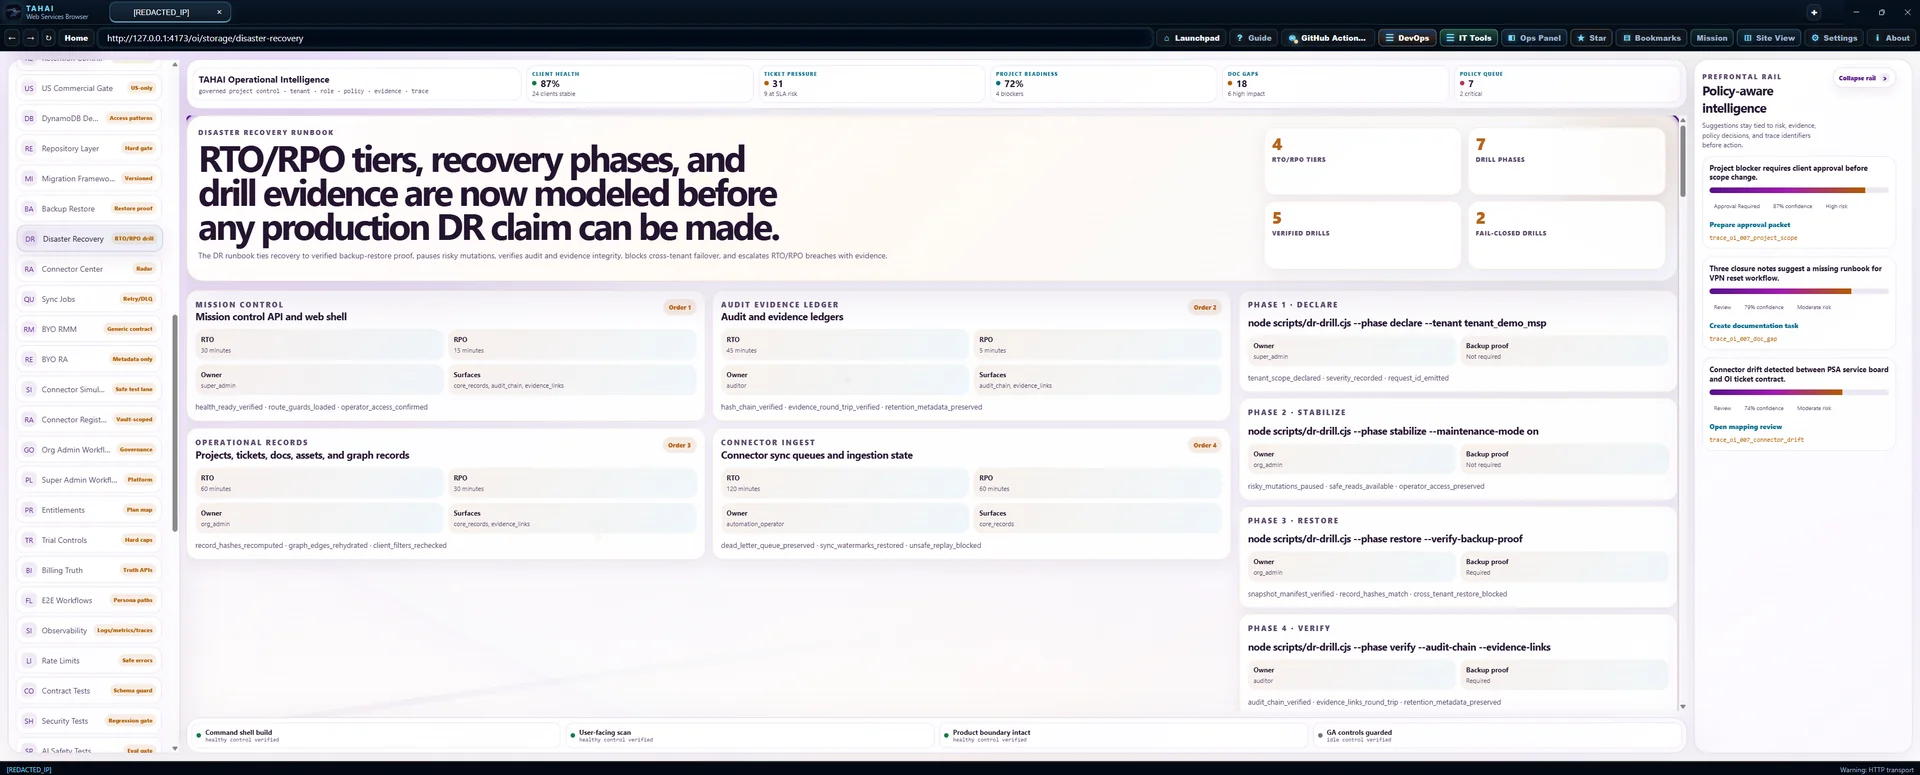Click the DB icon beside DynamoDB
The height and width of the screenshot is (775, 1920).
29,118
